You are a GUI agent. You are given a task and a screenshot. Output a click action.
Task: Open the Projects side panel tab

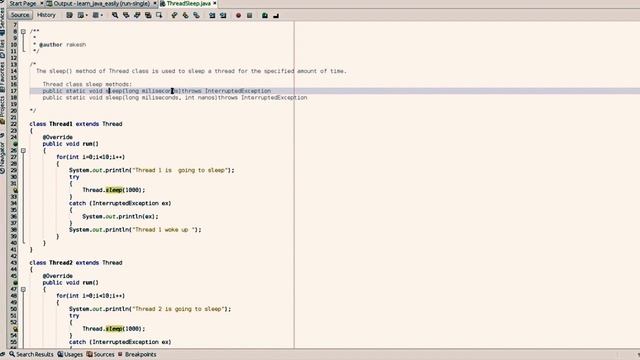click(x=2, y=109)
